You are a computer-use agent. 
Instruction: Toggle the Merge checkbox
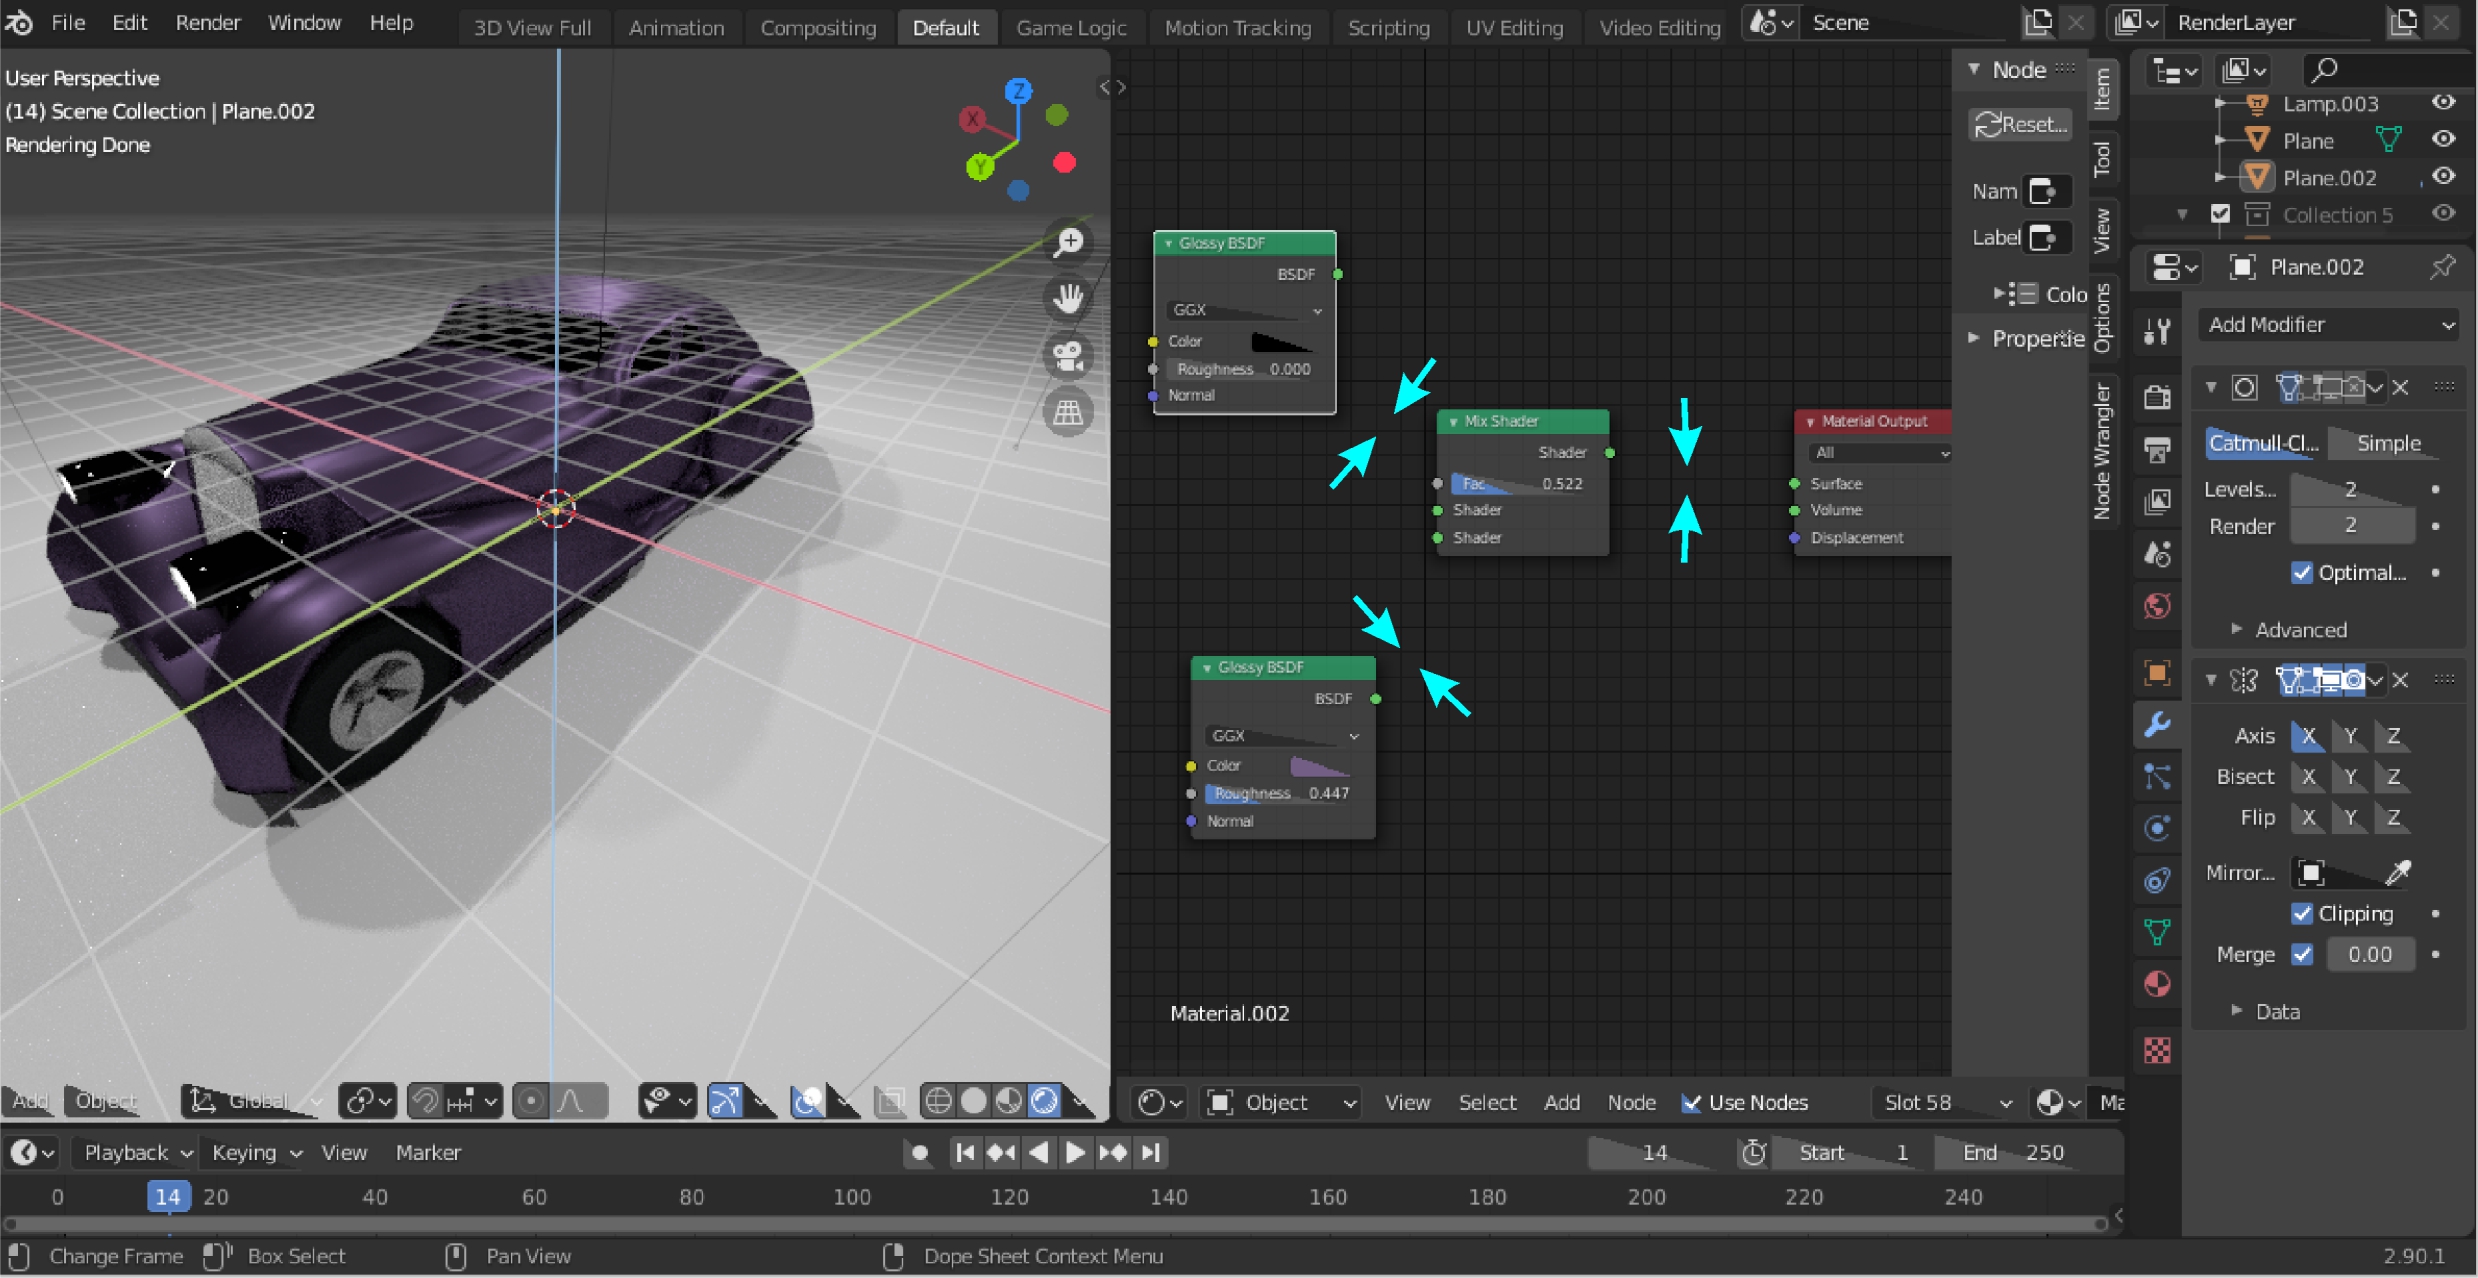pos(2301,954)
